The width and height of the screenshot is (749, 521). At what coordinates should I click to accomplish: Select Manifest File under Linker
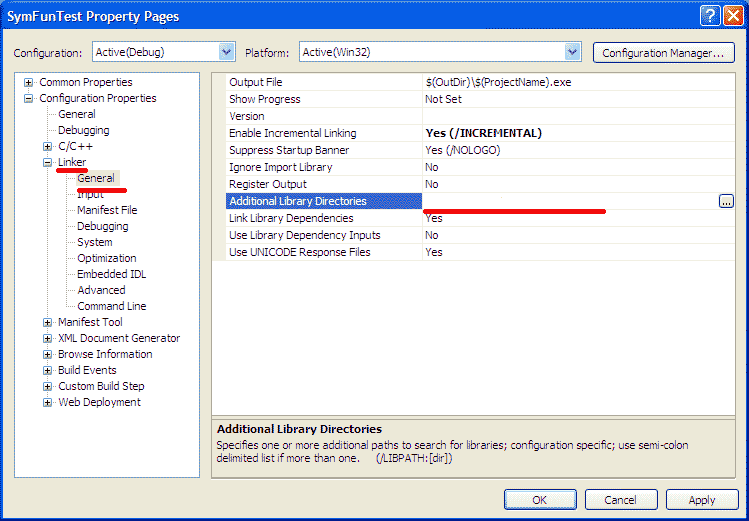107,210
